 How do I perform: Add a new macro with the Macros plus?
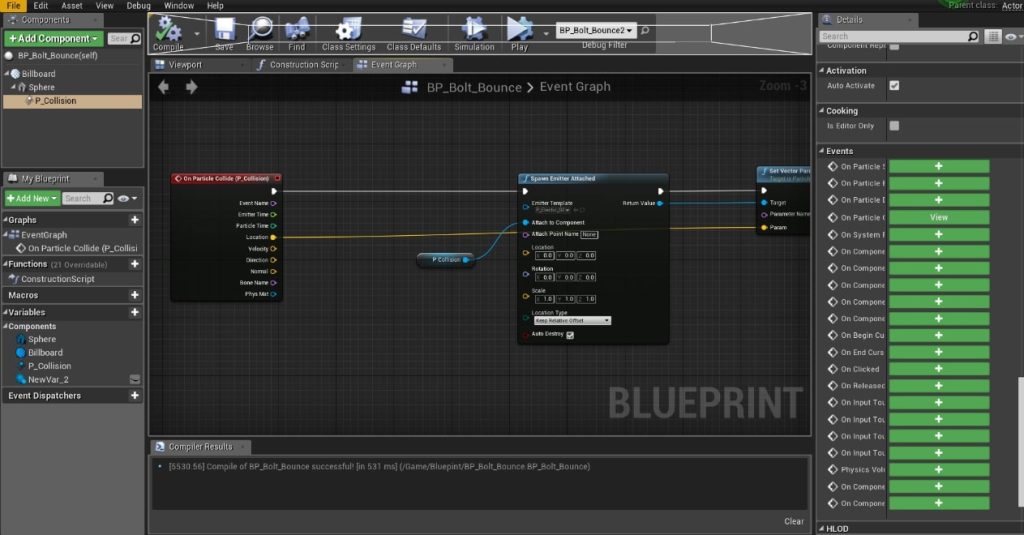click(x=135, y=295)
